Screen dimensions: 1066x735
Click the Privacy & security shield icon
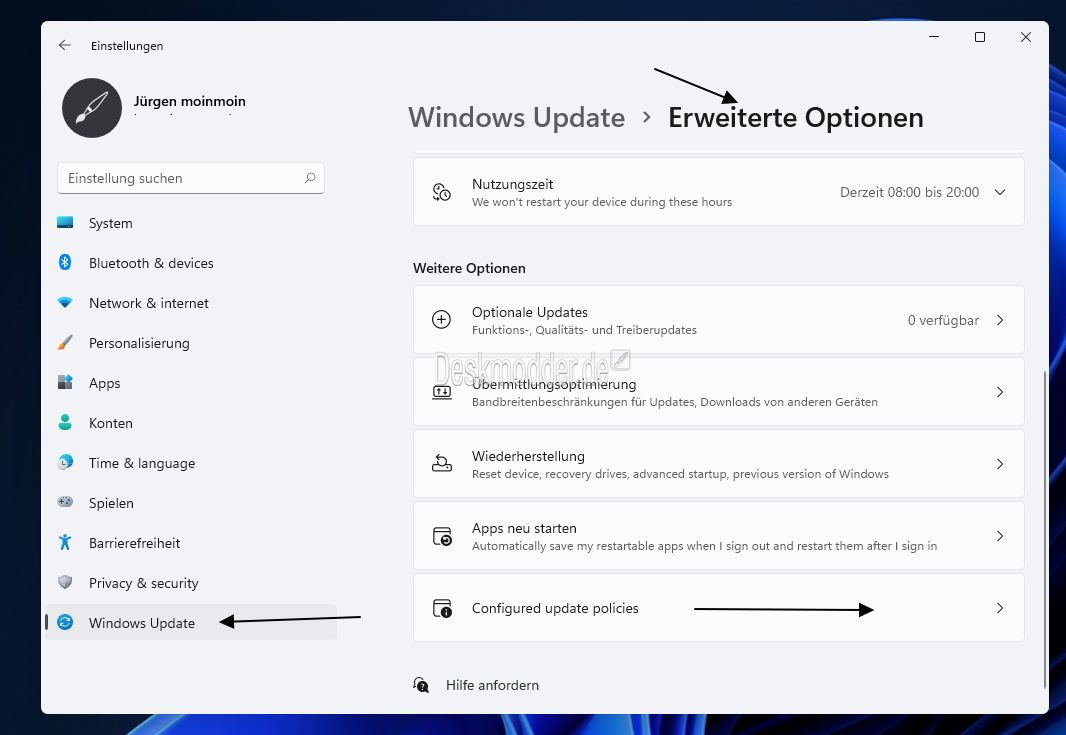(x=65, y=583)
